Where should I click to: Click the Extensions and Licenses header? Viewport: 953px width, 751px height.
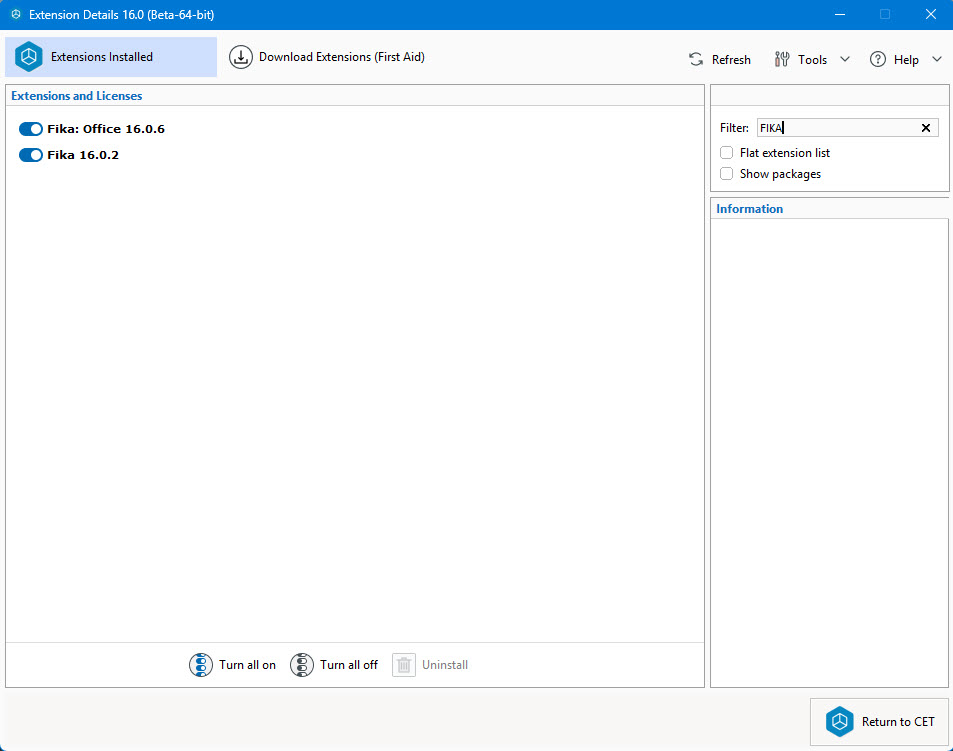click(x=77, y=95)
